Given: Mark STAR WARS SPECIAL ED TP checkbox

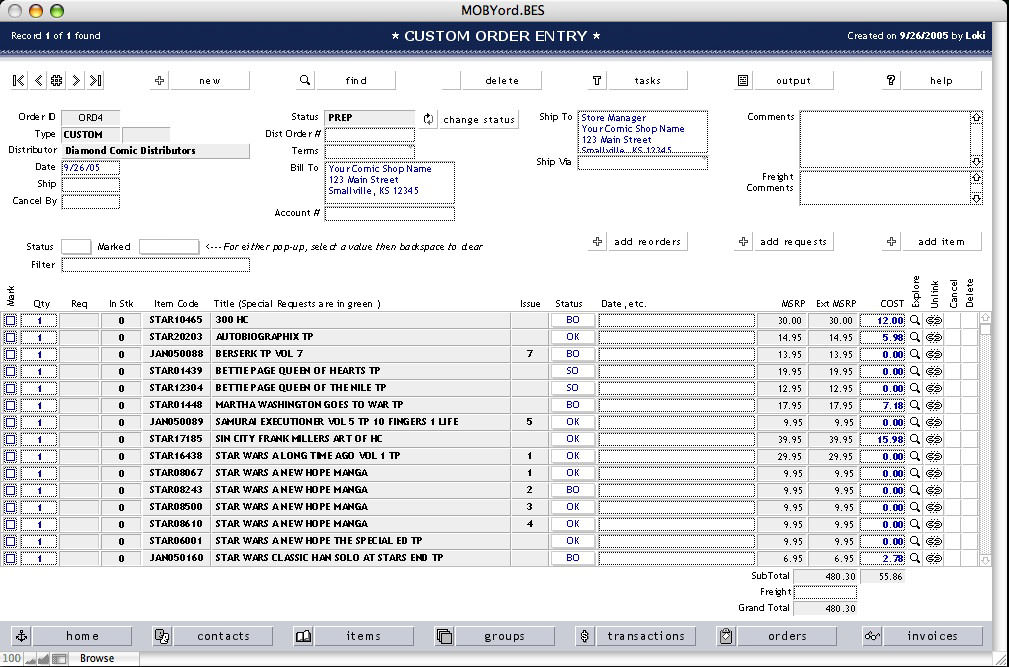Looking at the screenshot, I should coord(10,541).
